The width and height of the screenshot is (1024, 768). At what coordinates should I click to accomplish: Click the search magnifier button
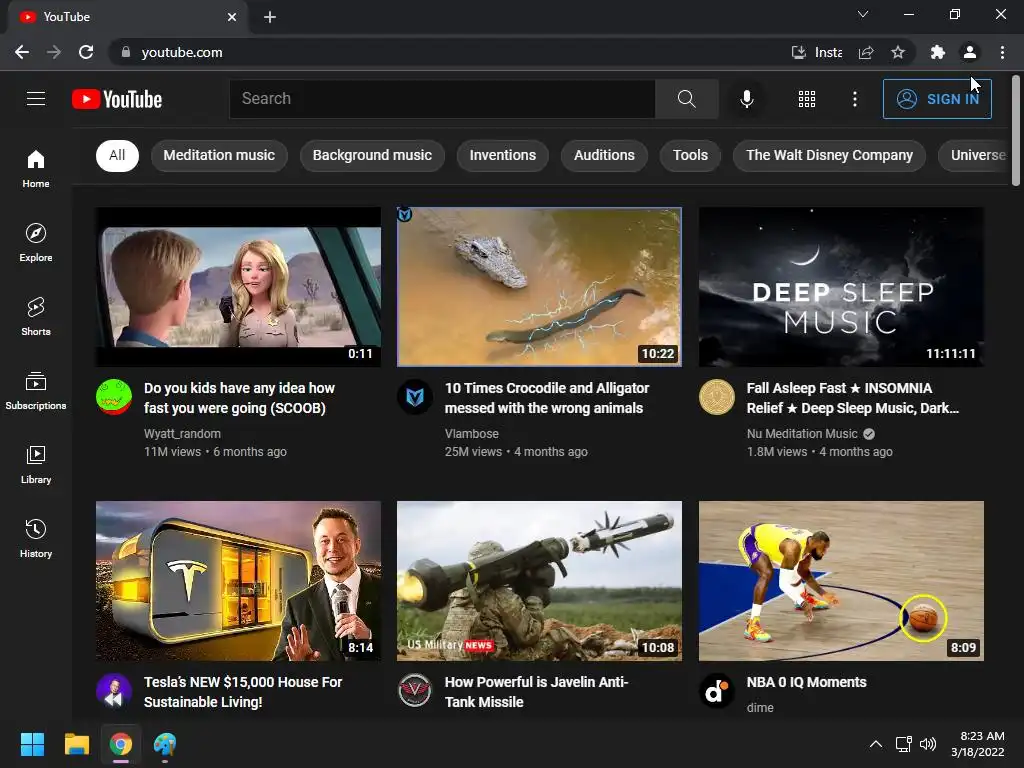point(686,99)
